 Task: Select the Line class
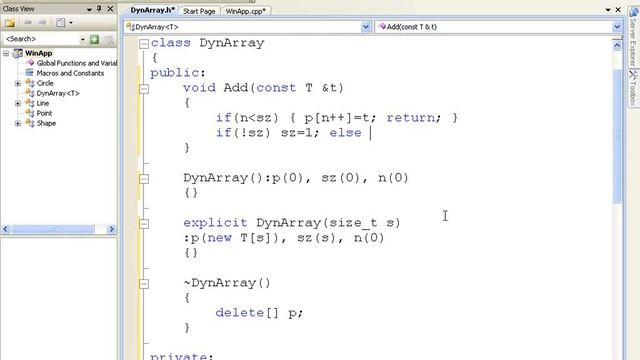point(43,103)
